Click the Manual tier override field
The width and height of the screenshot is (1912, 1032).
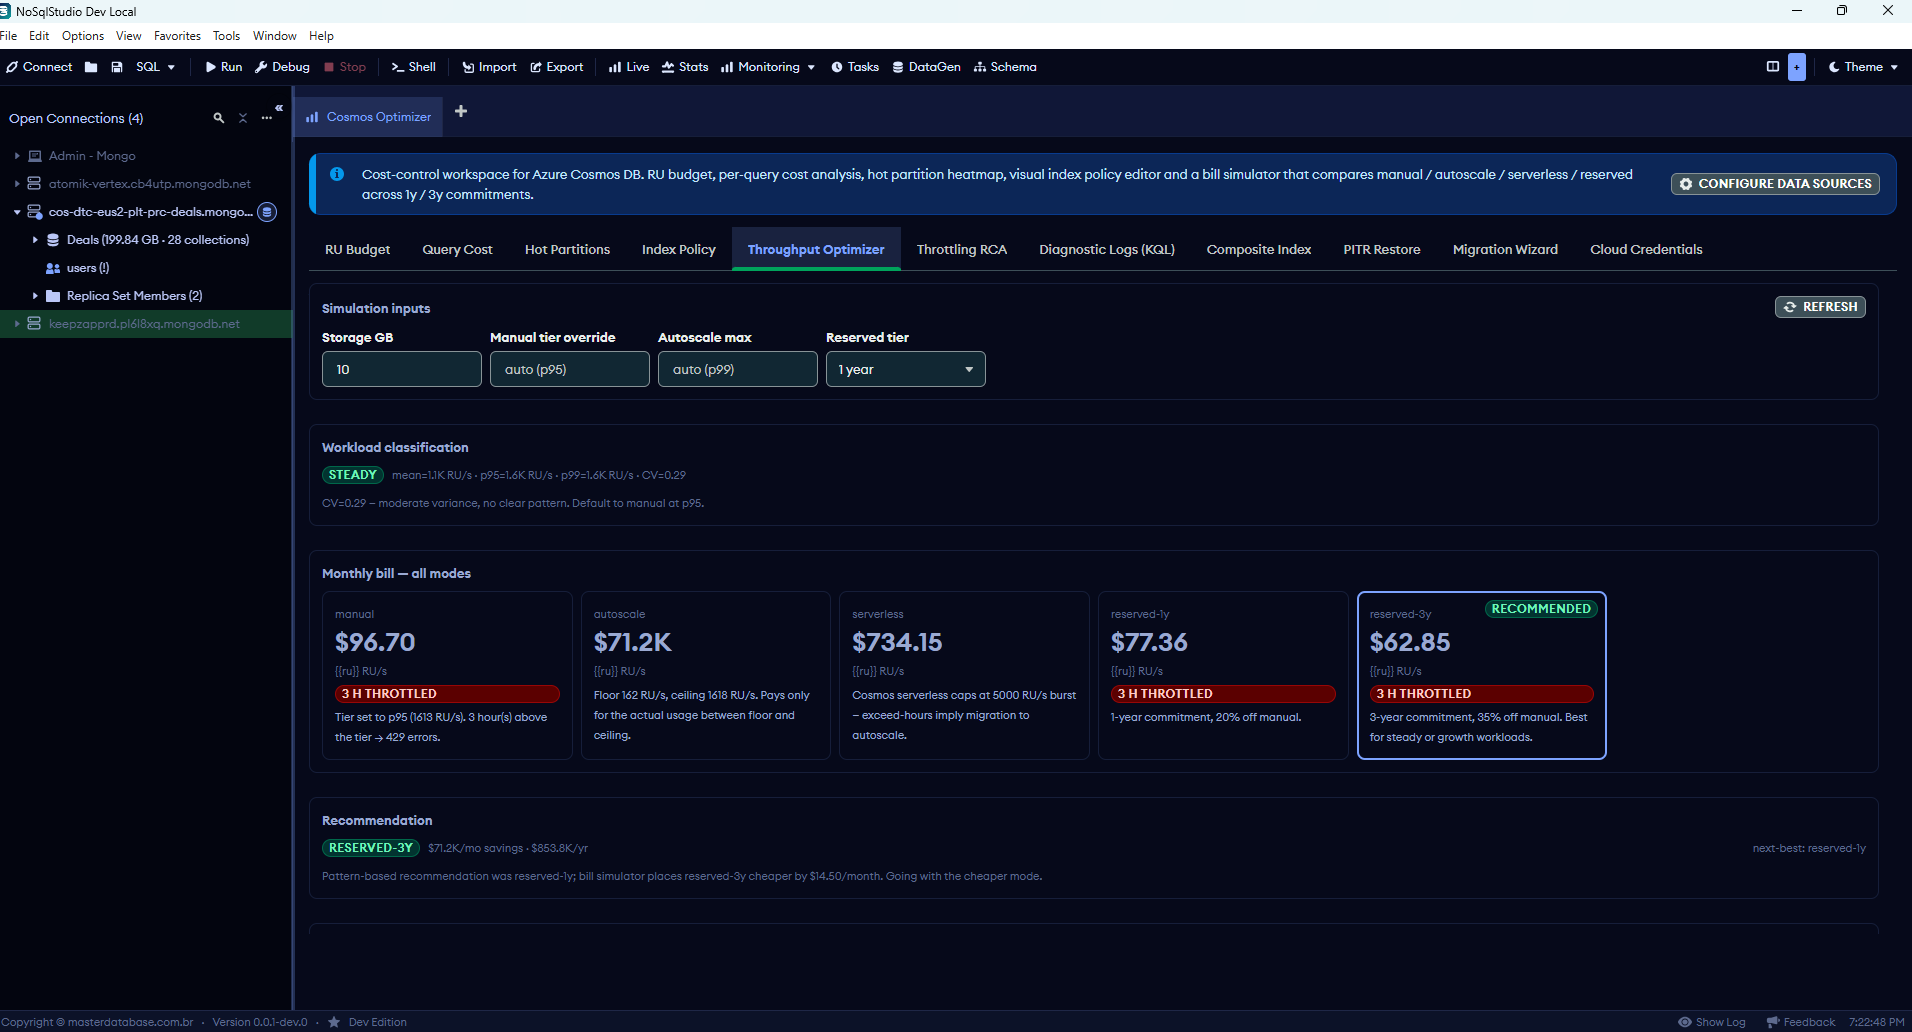pyautogui.click(x=570, y=369)
